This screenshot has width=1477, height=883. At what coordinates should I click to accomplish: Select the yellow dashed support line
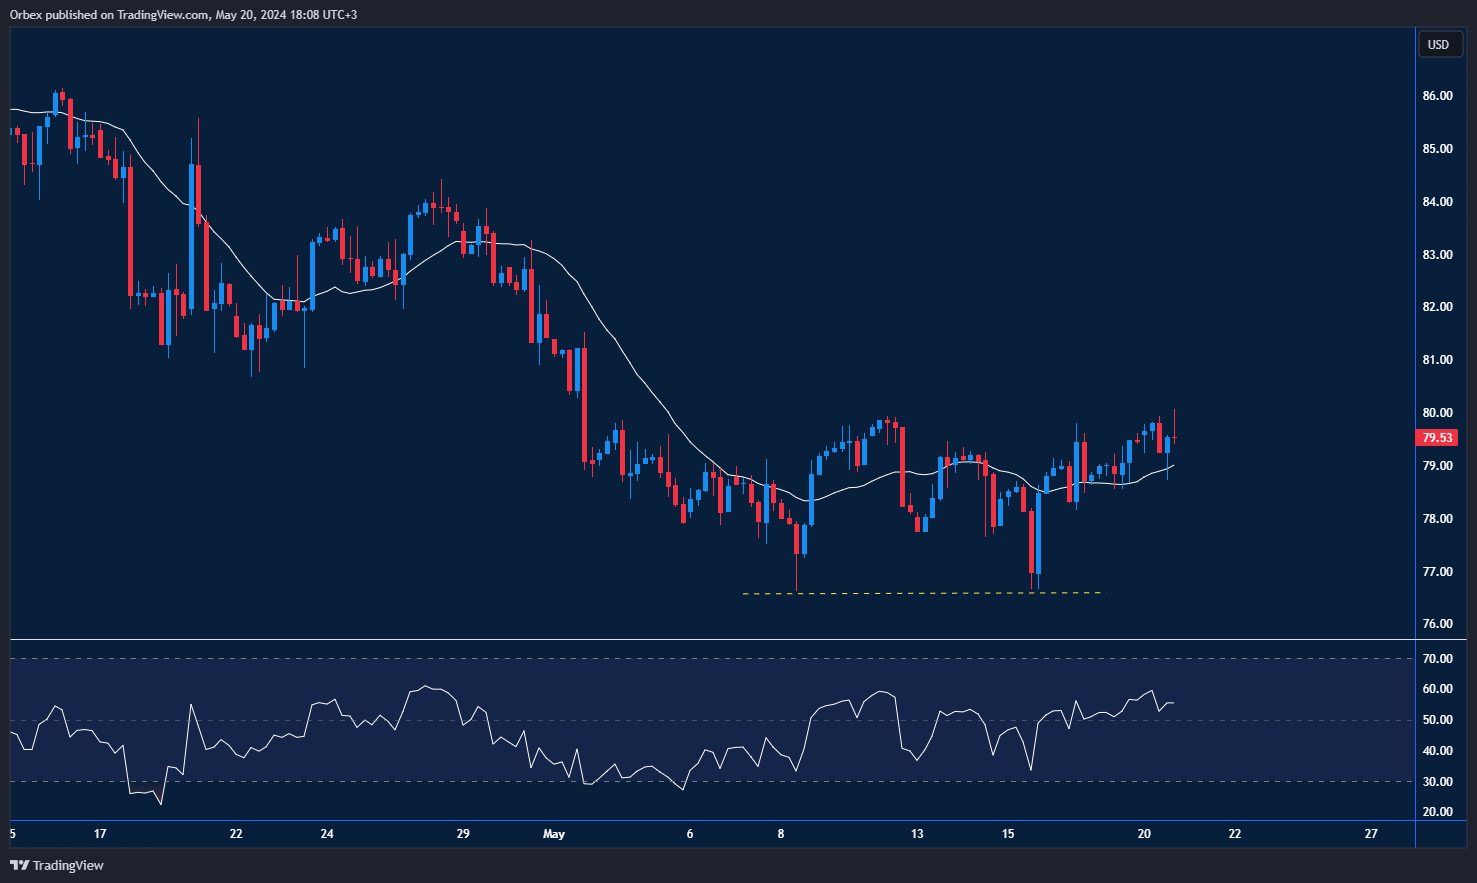pyautogui.click(x=920, y=594)
